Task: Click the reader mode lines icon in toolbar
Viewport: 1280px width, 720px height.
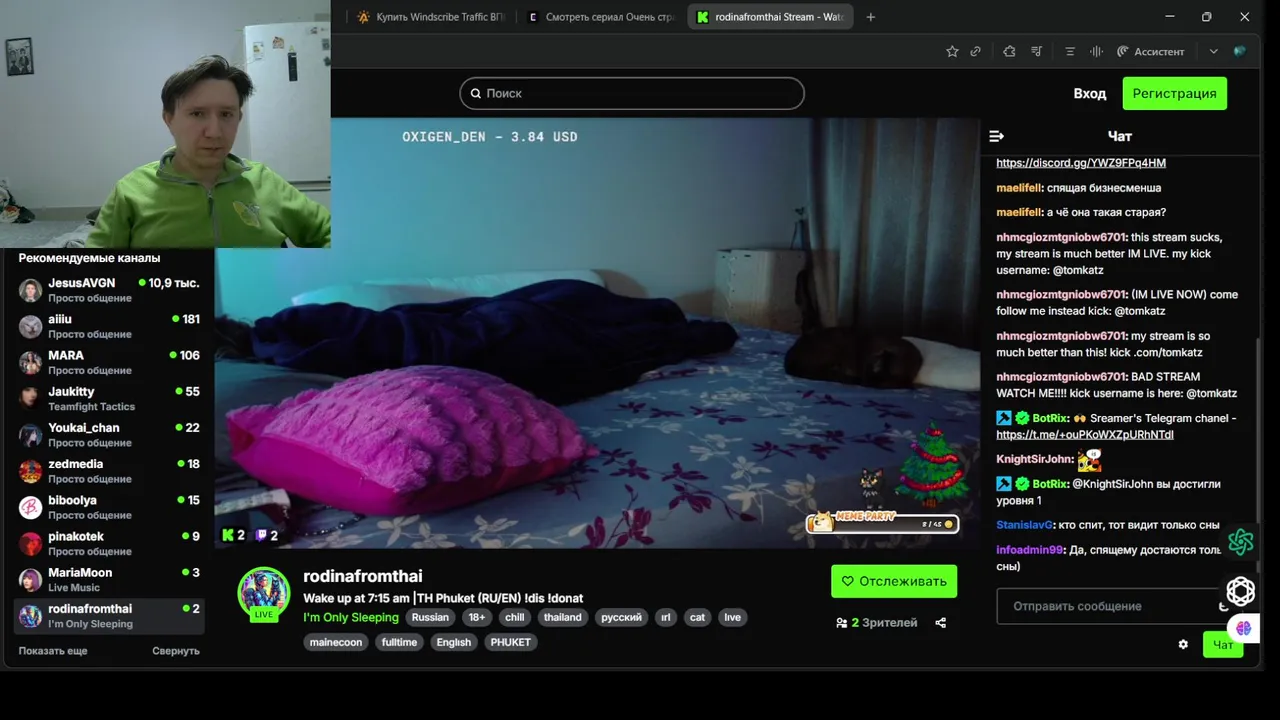Action: coord(1070,51)
